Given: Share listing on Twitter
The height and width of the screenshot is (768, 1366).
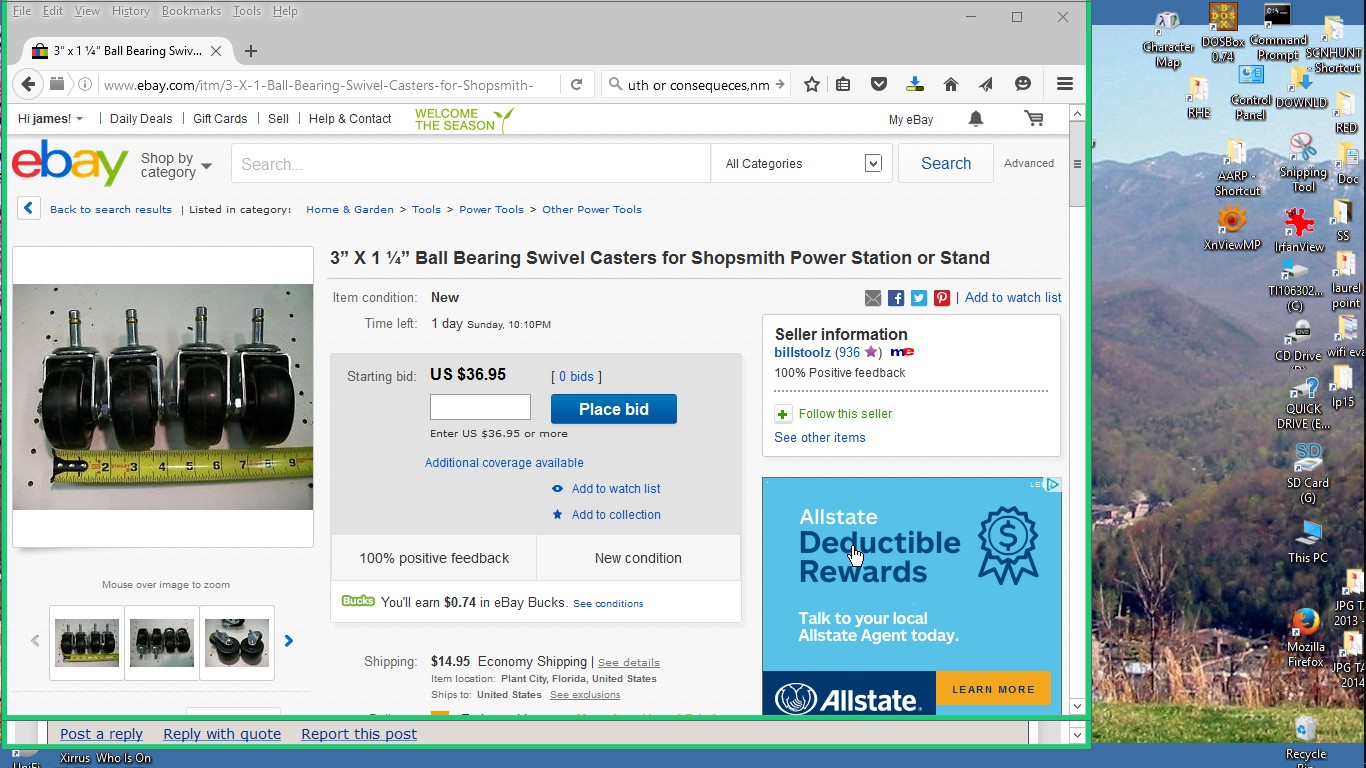Looking at the screenshot, I should coord(919,298).
